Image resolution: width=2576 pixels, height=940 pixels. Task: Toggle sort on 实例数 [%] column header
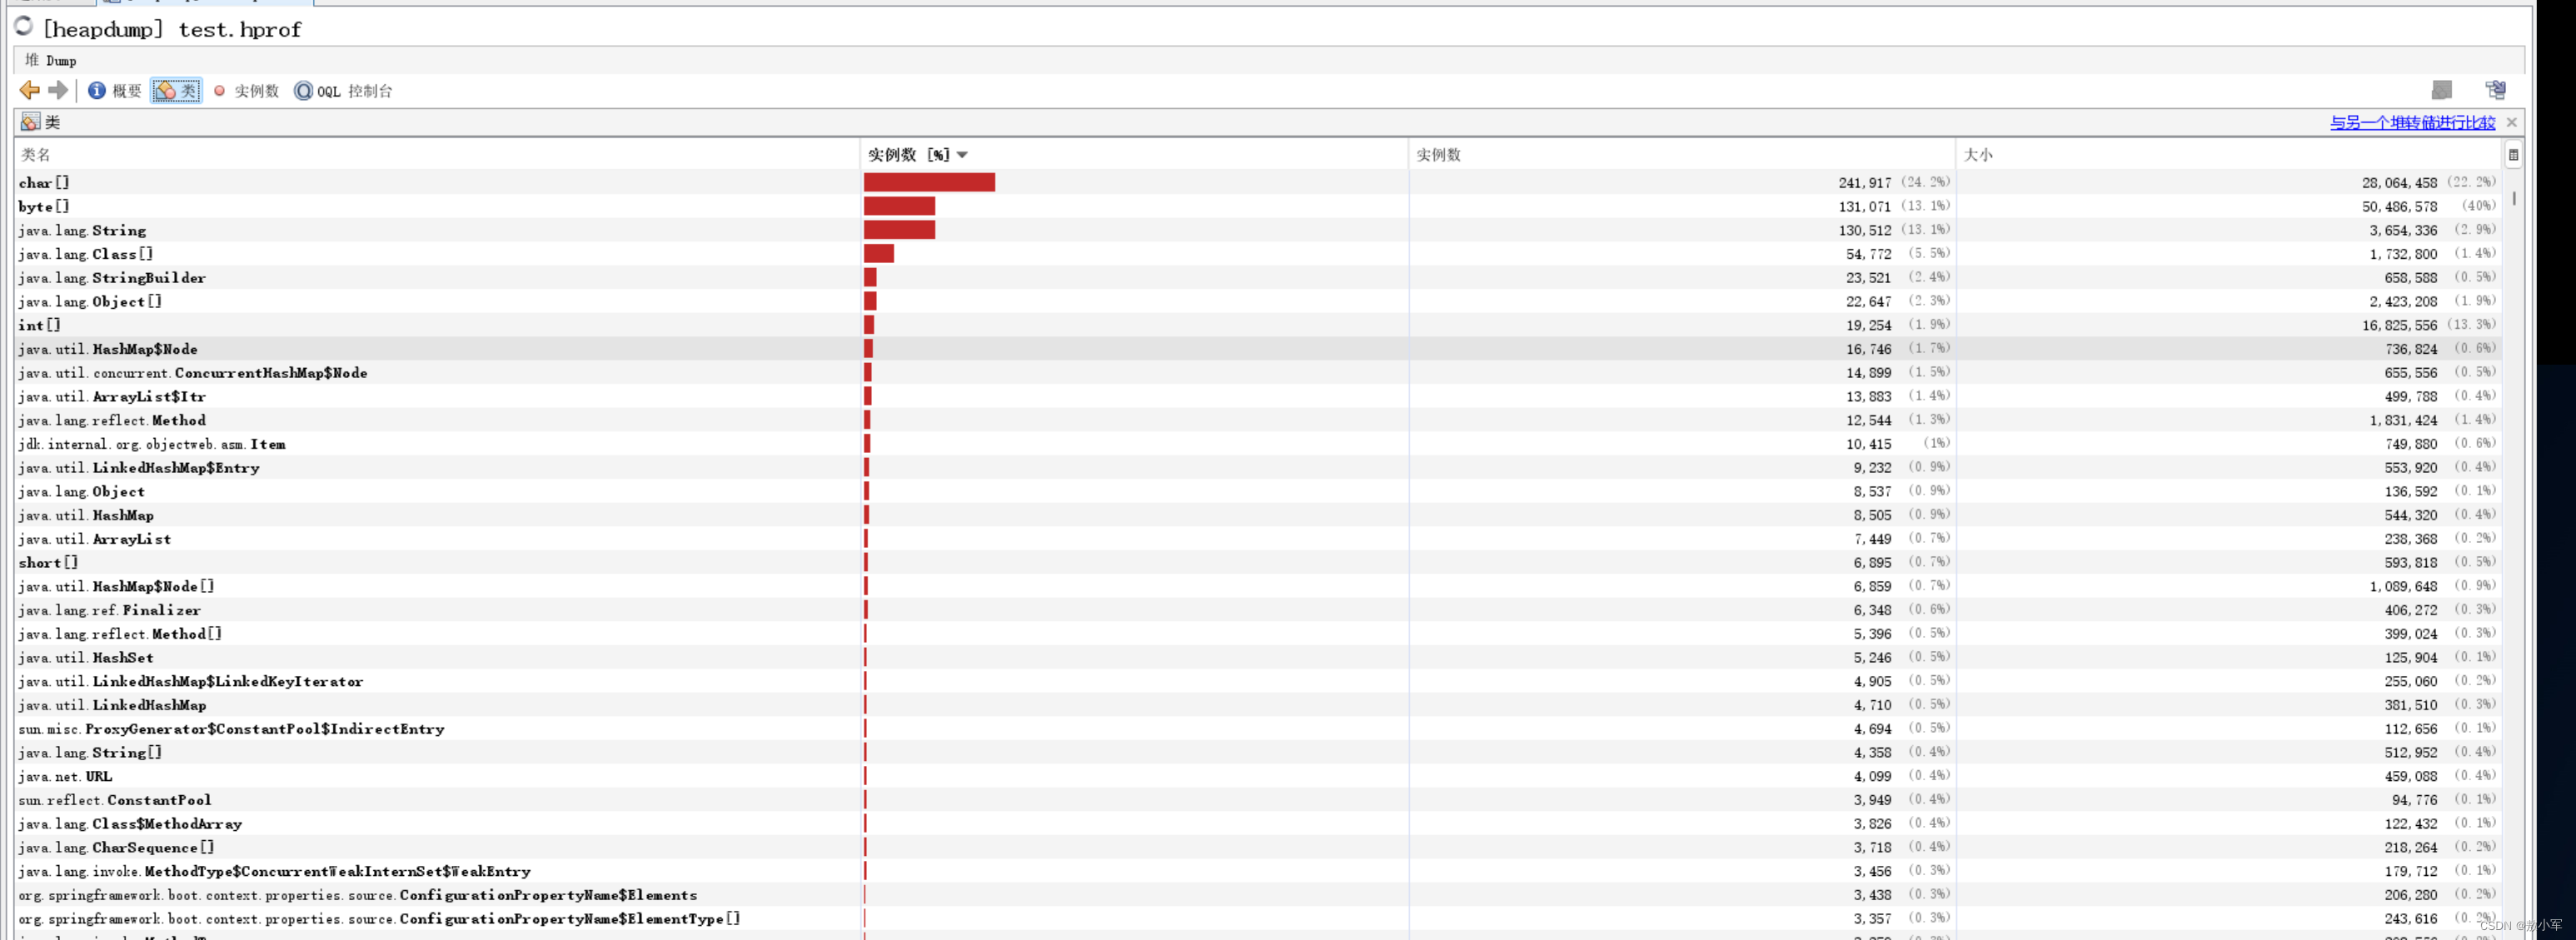(x=1134, y=155)
